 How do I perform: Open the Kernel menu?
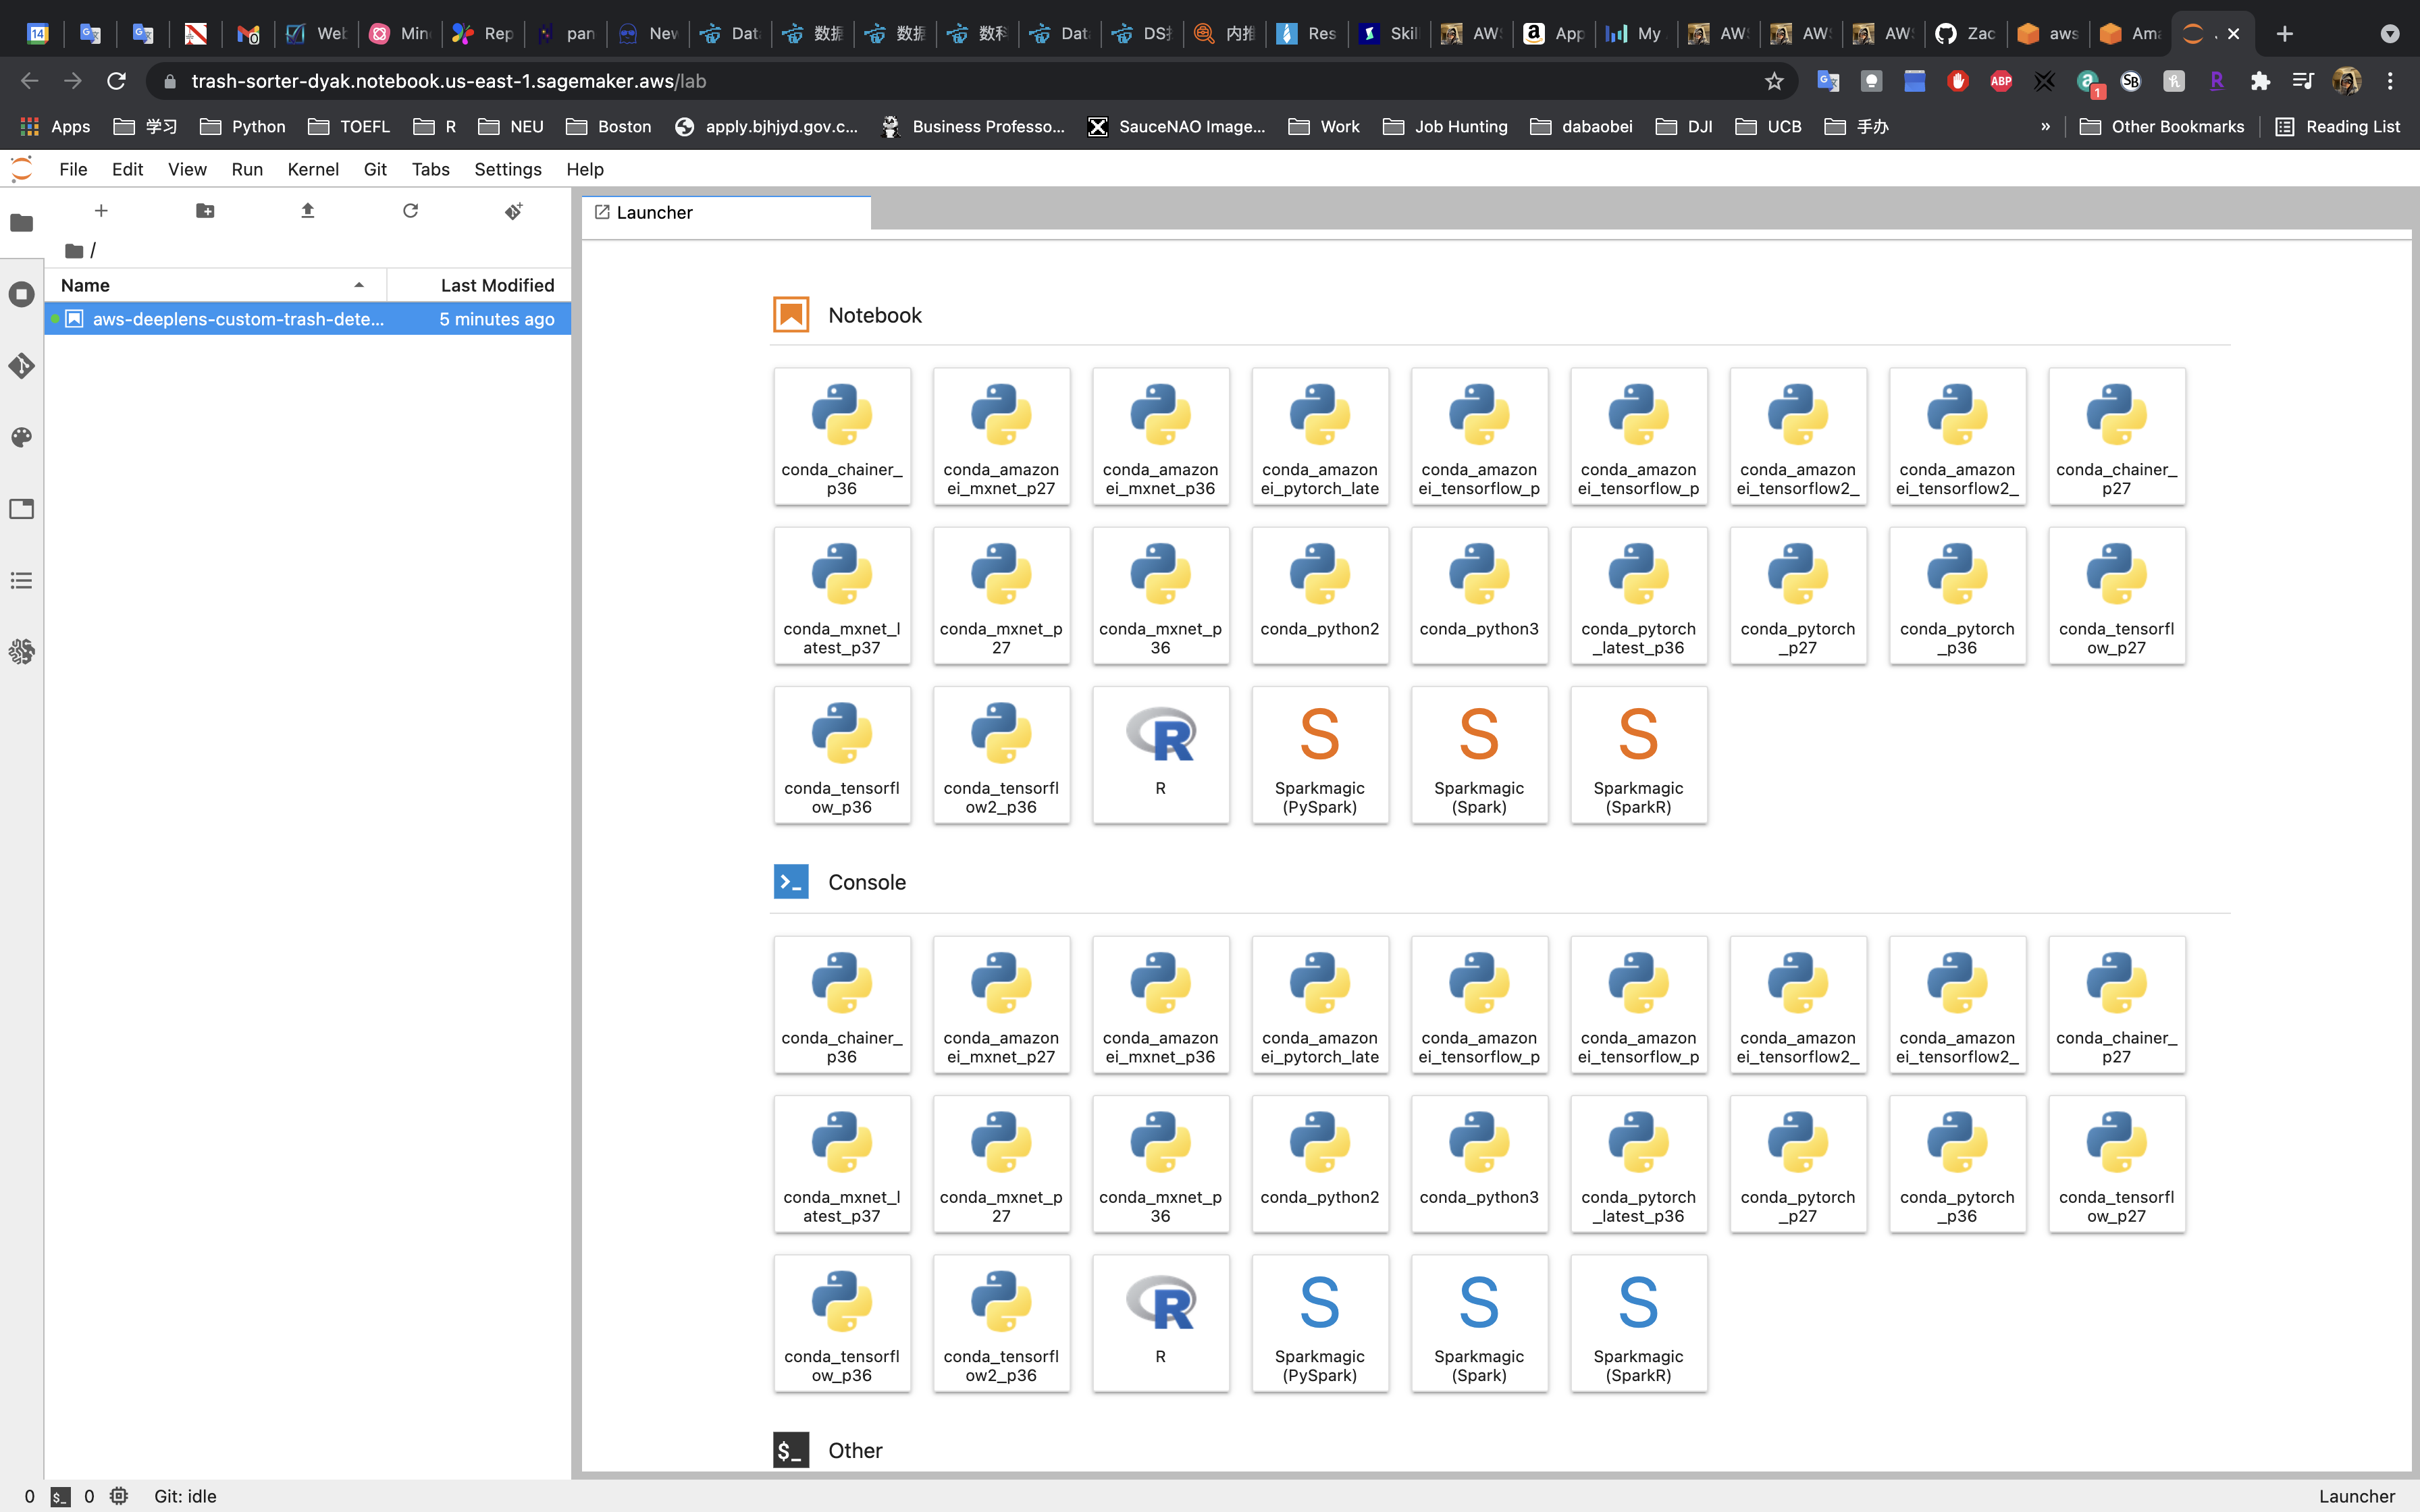pyautogui.click(x=312, y=169)
